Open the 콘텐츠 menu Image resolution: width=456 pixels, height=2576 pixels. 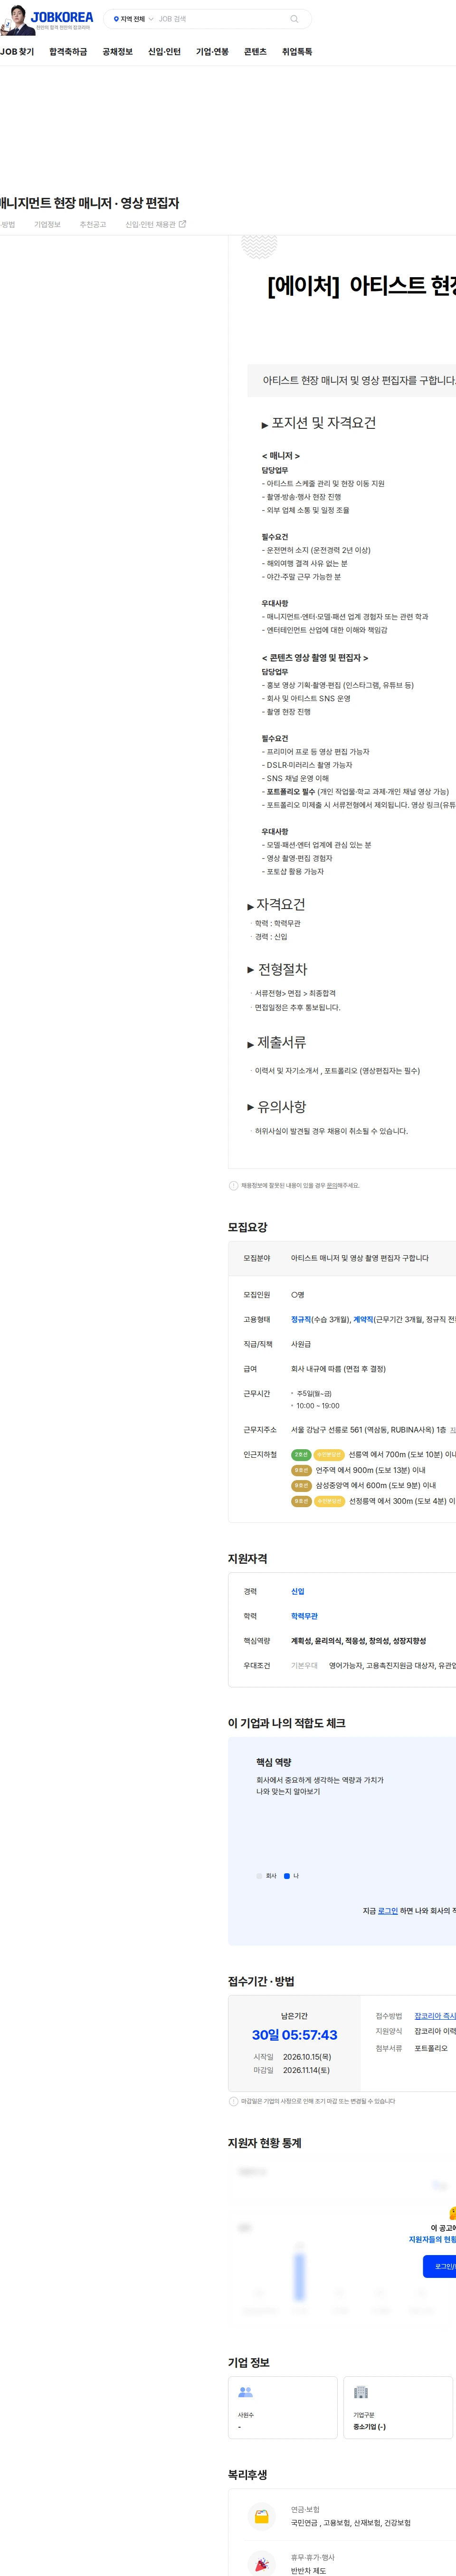pyautogui.click(x=255, y=52)
